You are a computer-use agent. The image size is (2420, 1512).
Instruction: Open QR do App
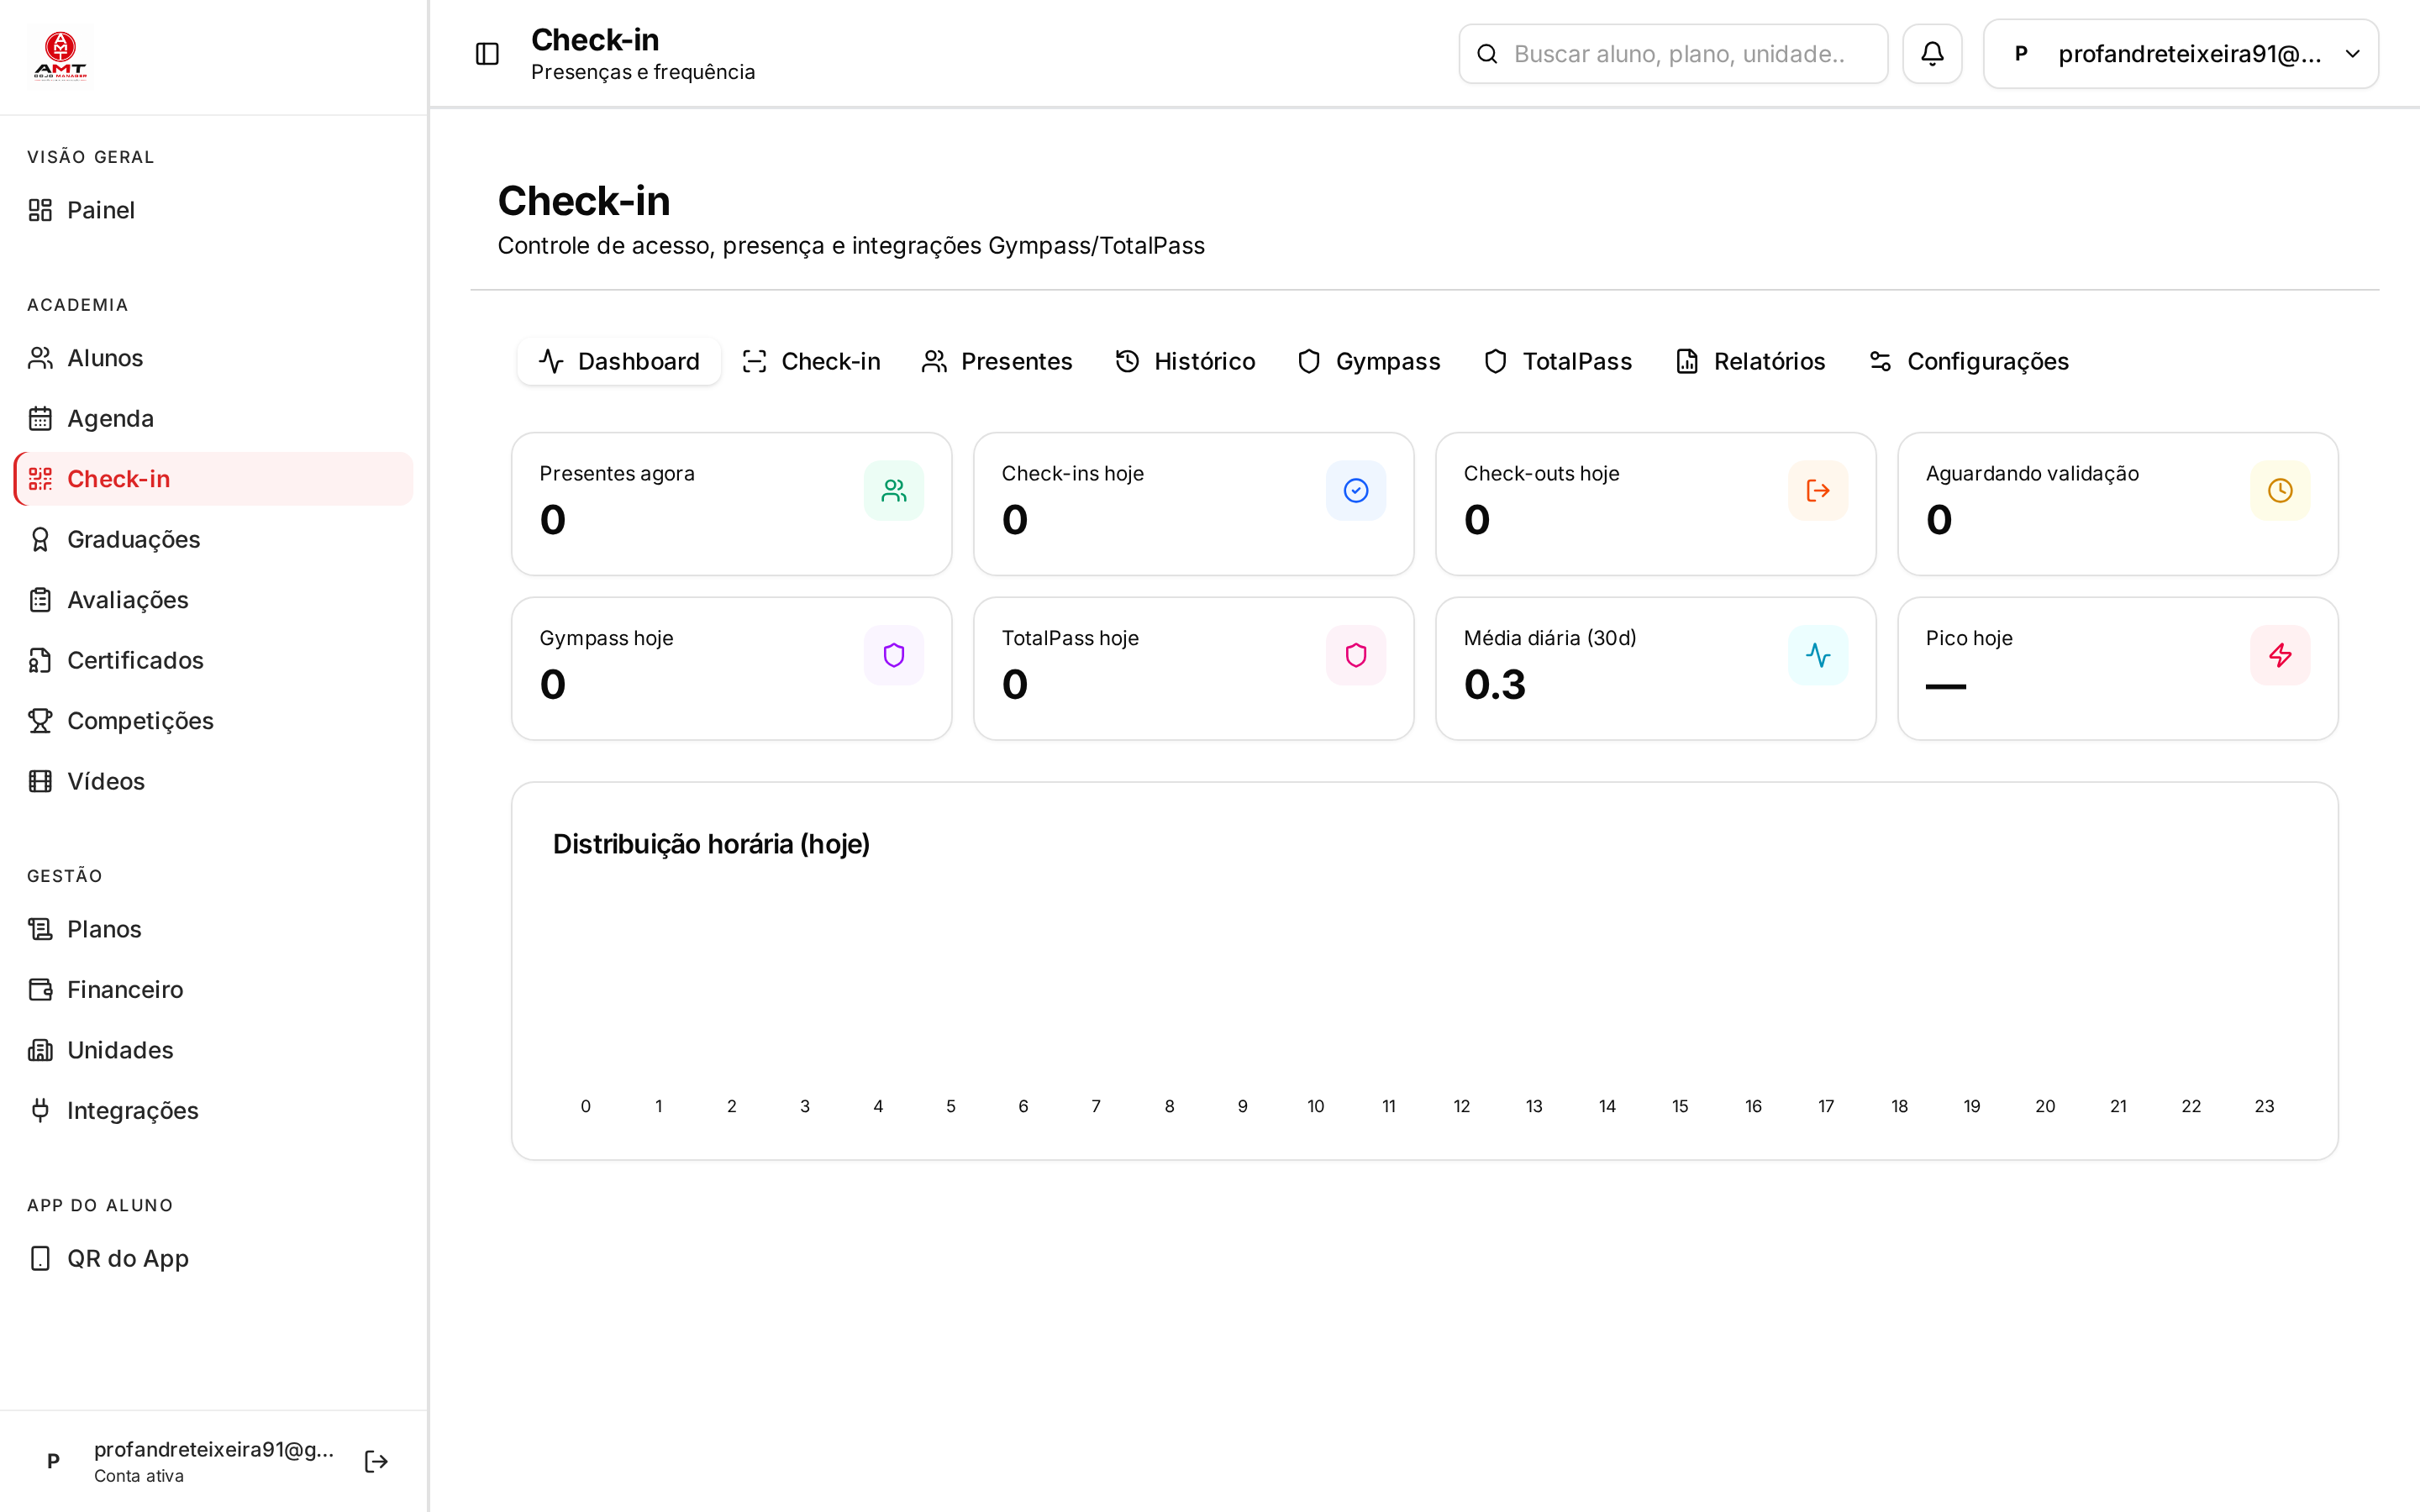coord(213,1258)
